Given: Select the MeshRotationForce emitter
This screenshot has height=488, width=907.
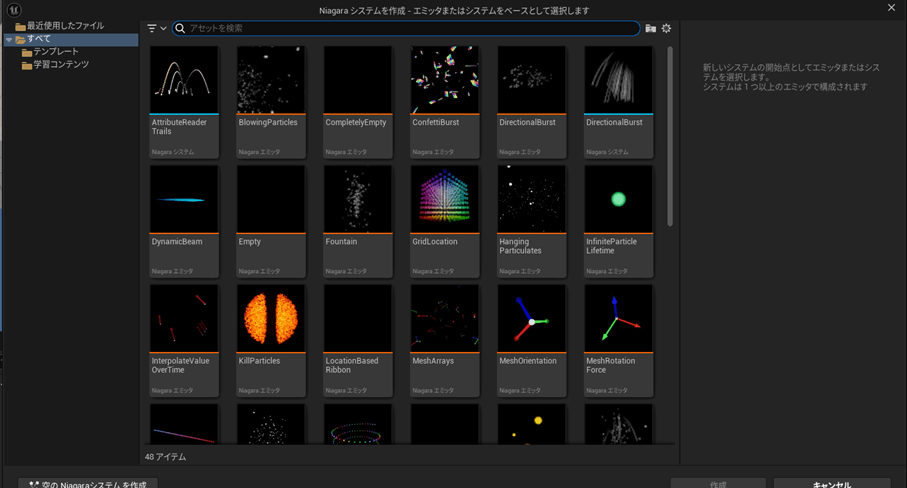Looking at the screenshot, I should pyautogui.click(x=618, y=340).
